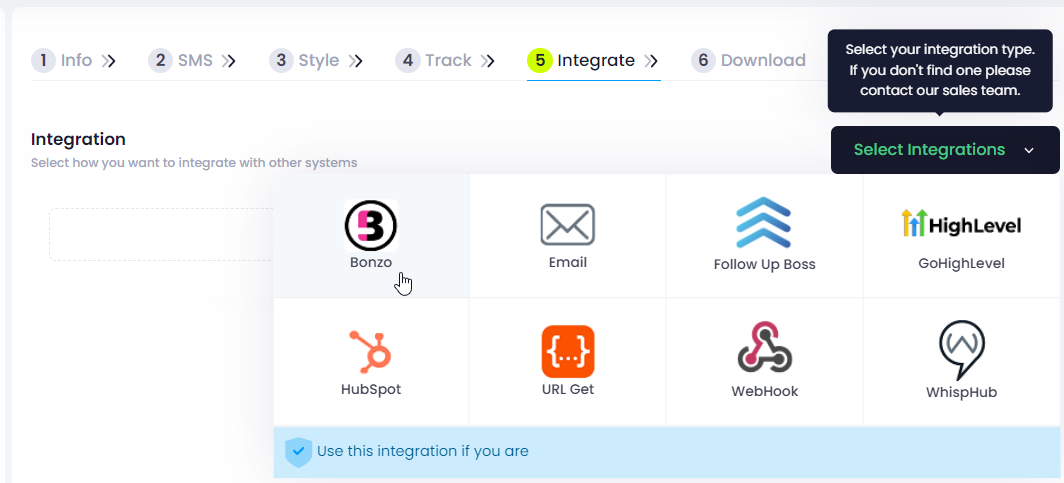Click the HubSpot label
Screen dimensions: 1064x483
click(370, 389)
